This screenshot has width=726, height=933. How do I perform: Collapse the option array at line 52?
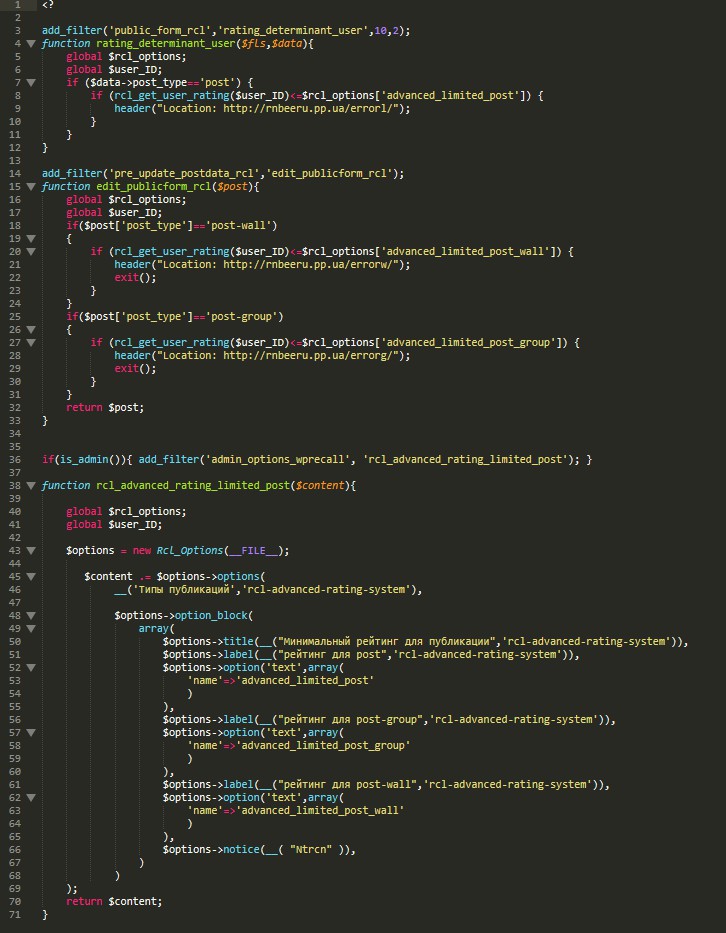(31, 668)
